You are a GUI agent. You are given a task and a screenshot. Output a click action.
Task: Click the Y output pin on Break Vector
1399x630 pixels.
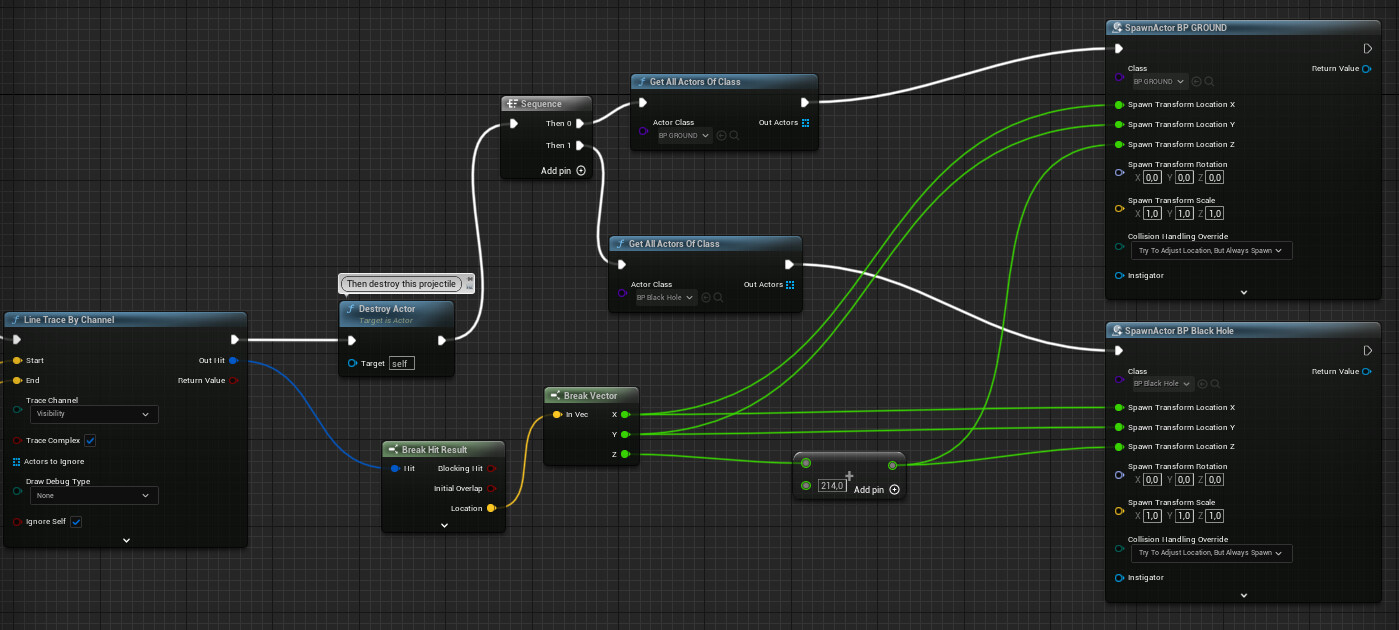click(625, 434)
